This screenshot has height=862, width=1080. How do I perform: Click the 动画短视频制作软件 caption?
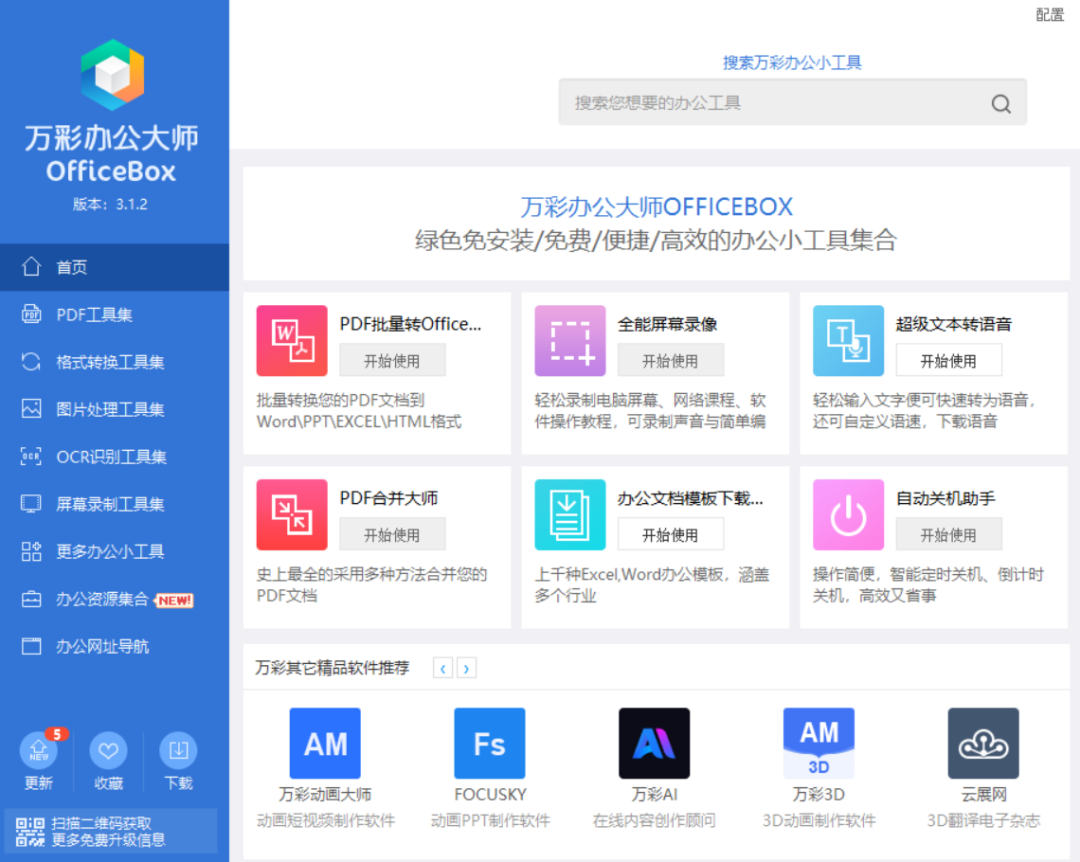coord(326,820)
